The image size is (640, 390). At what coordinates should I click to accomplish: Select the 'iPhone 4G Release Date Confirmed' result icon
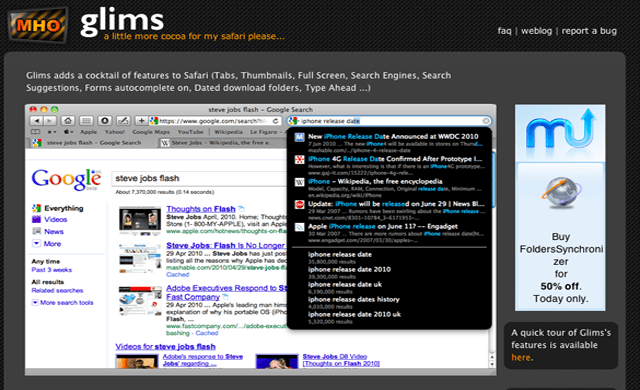(300, 160)
